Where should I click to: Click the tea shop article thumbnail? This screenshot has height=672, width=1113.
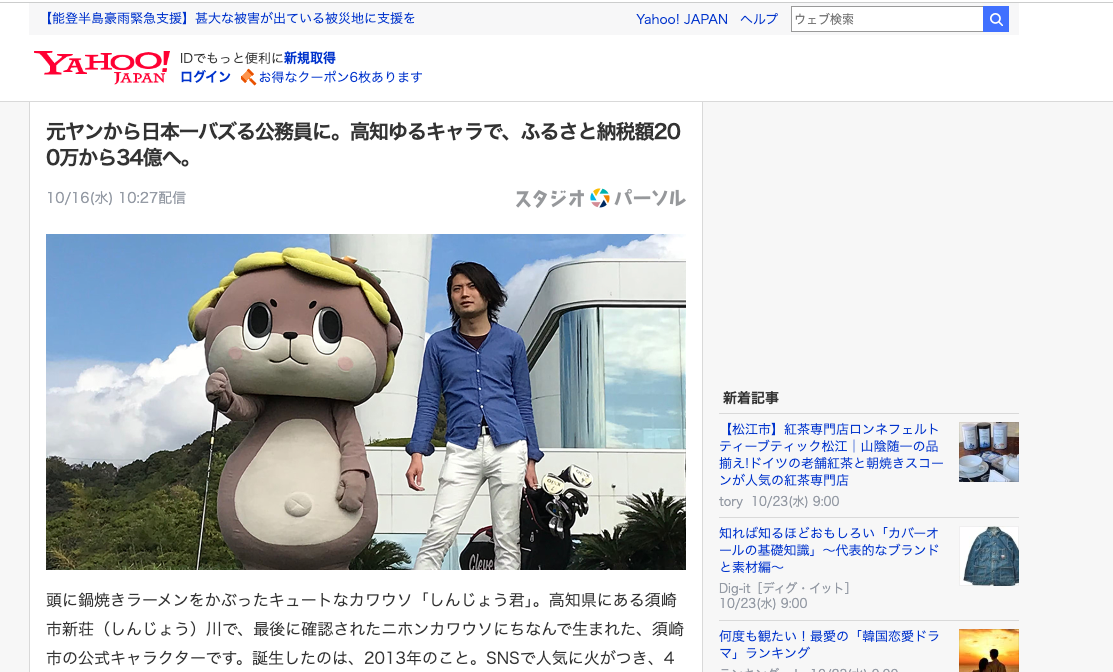[x=989, y=452]
